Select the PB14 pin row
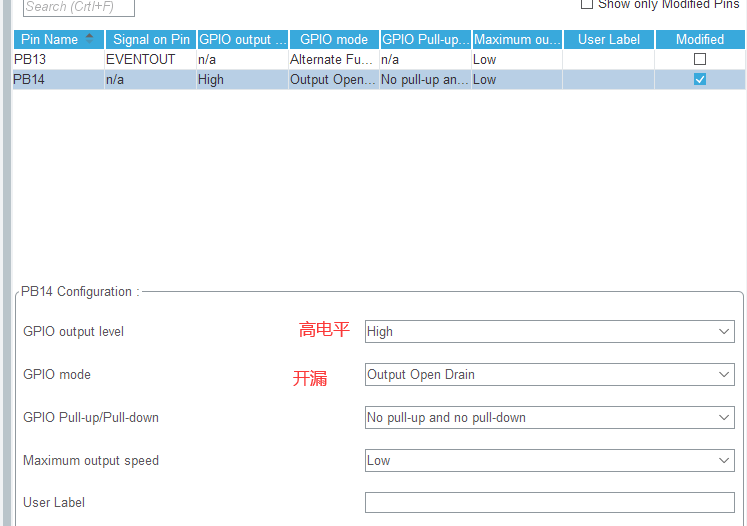 pyautogui.click(x=379, y=79)
